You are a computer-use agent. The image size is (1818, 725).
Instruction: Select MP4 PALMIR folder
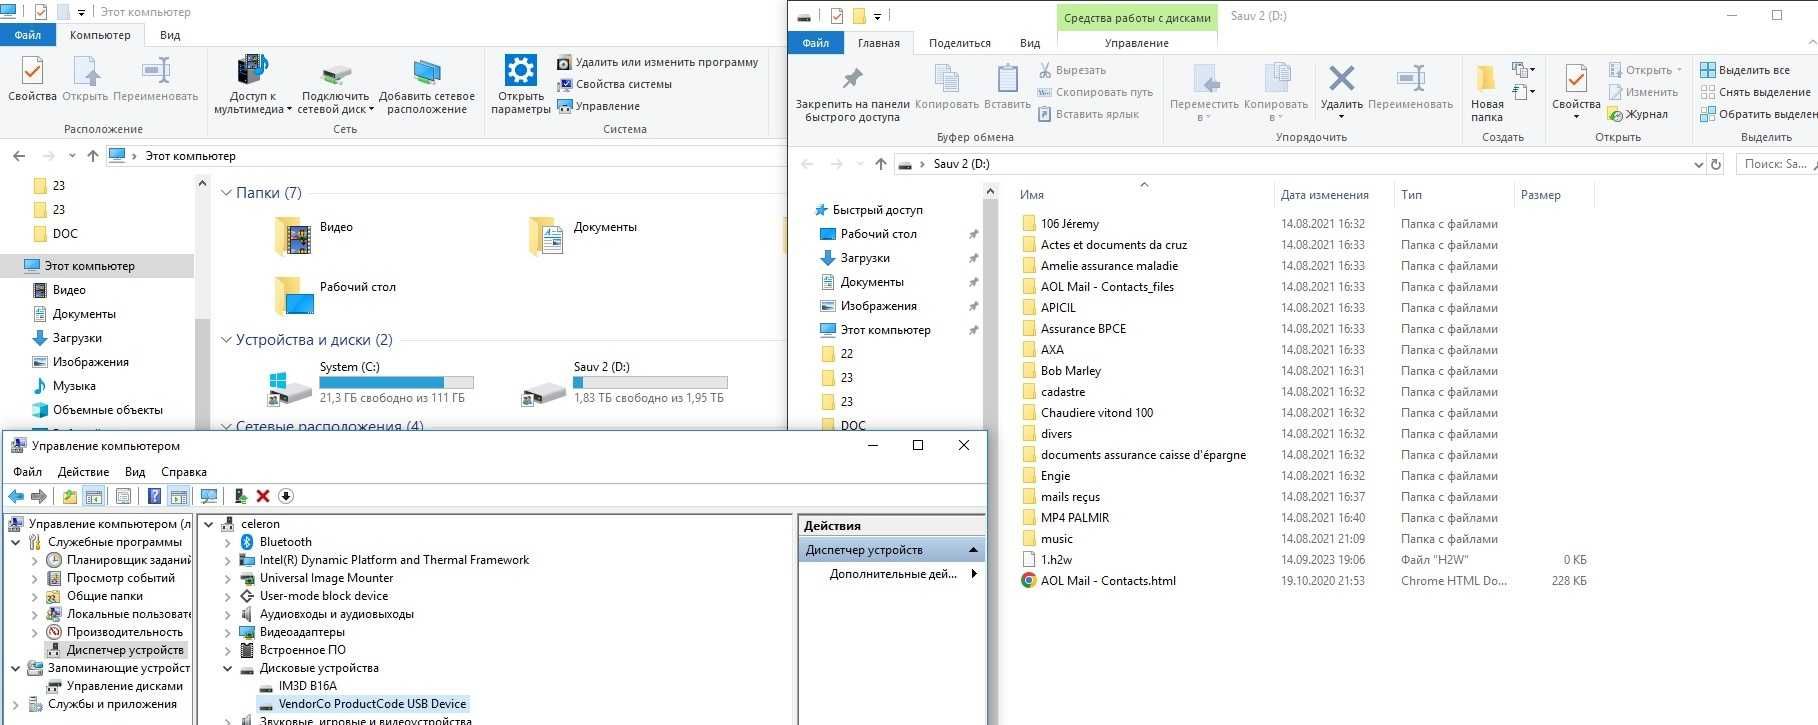[x=1075, y=518]
